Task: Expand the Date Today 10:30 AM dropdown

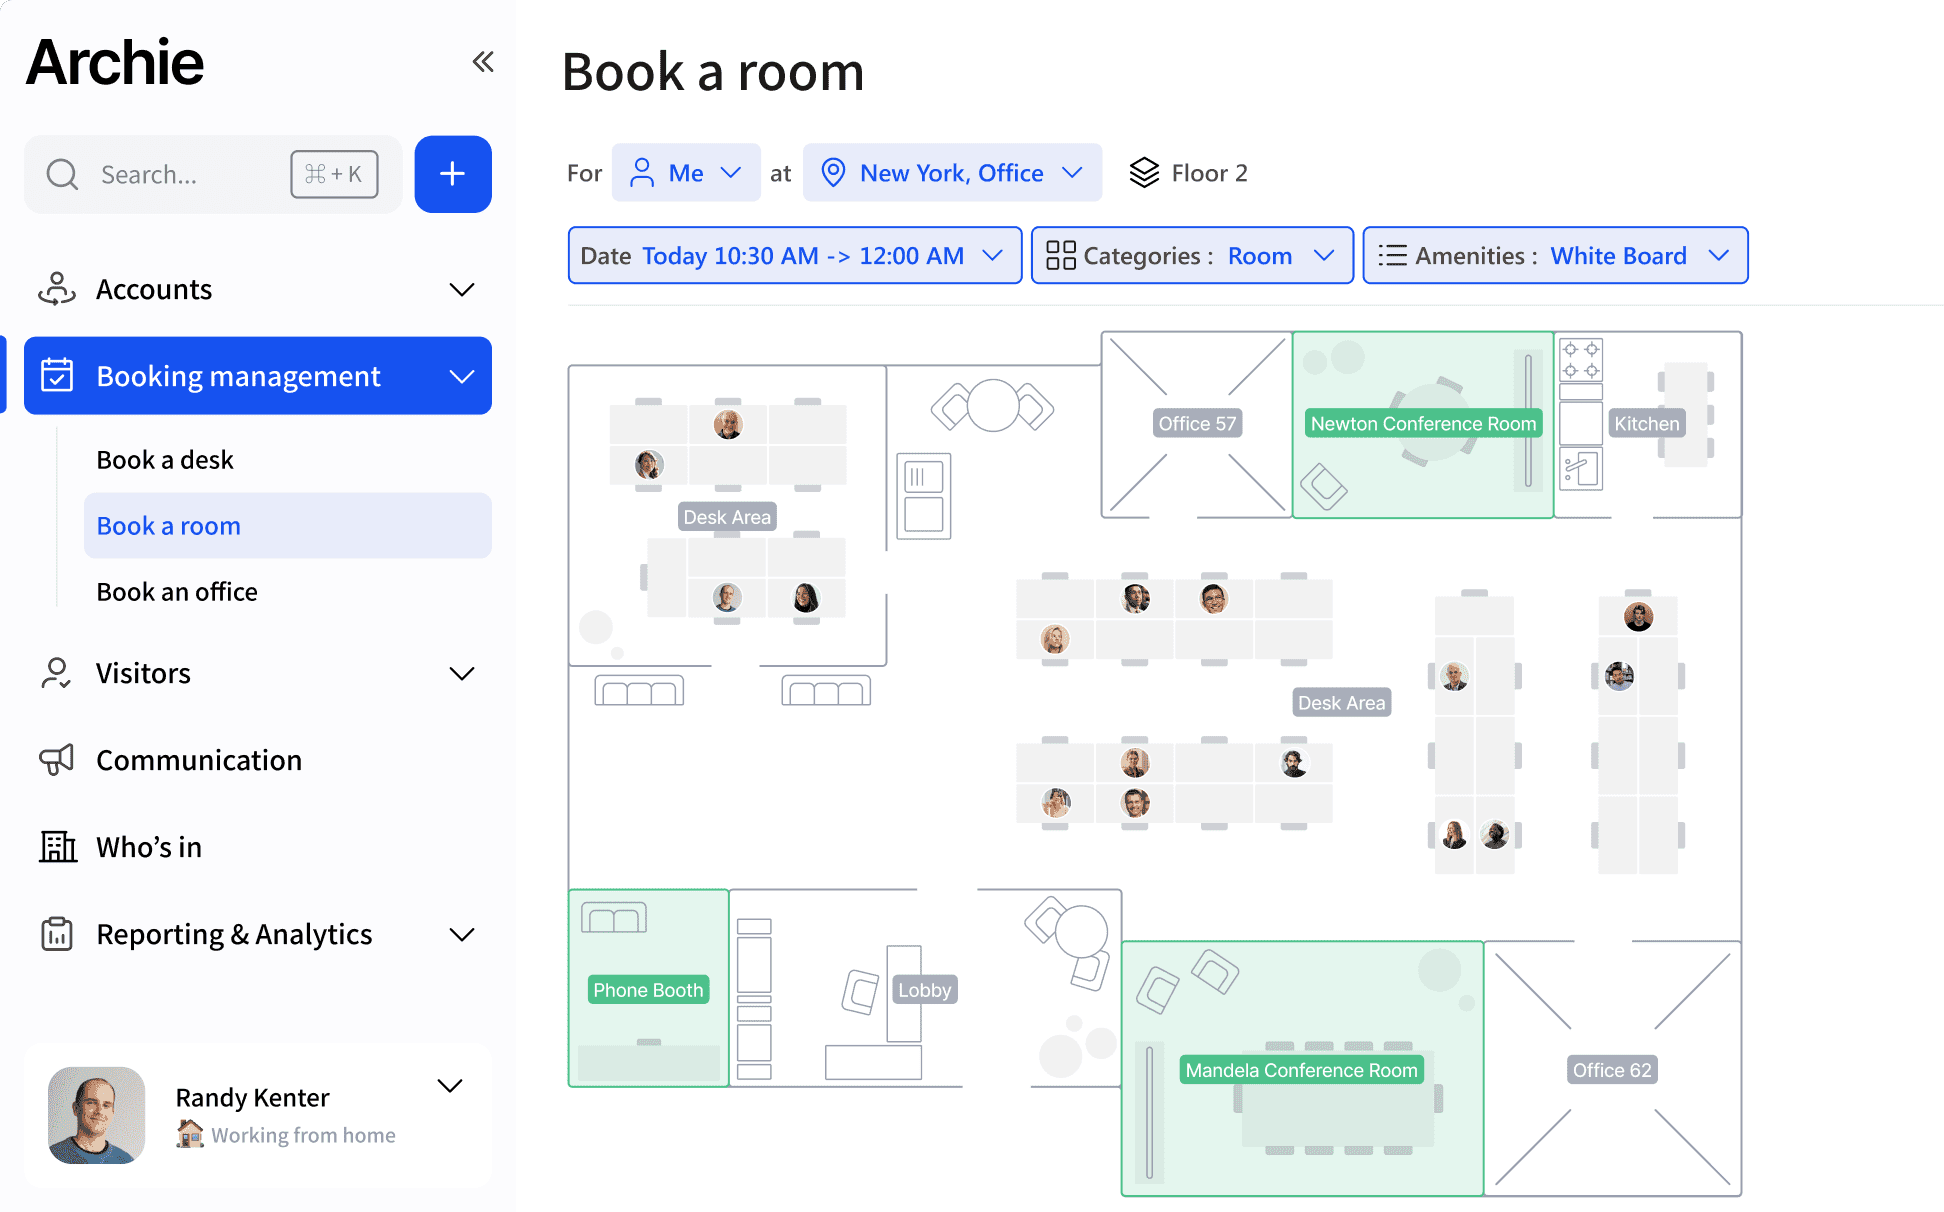Action: (795, 255)
